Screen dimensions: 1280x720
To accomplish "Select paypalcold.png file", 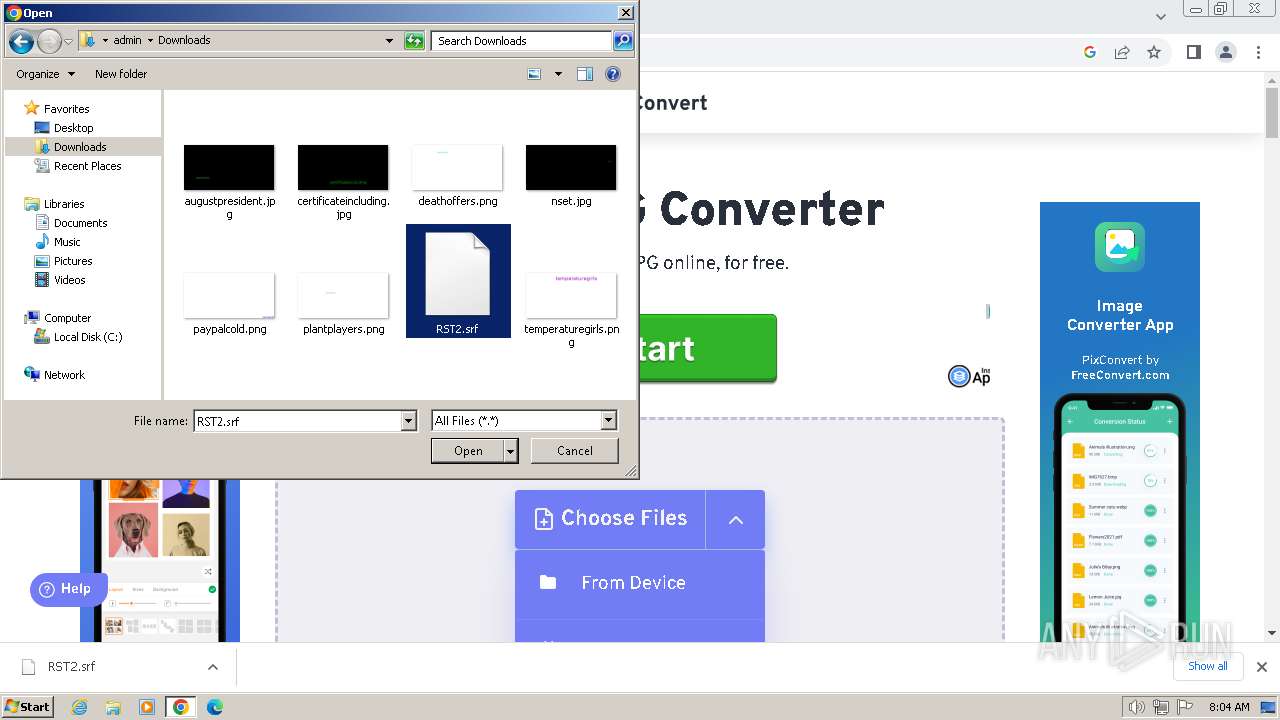I will [229, 303].
